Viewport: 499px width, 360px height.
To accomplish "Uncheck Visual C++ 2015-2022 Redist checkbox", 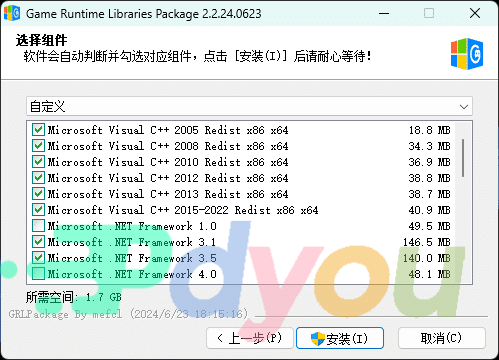I will click(38, 210).
